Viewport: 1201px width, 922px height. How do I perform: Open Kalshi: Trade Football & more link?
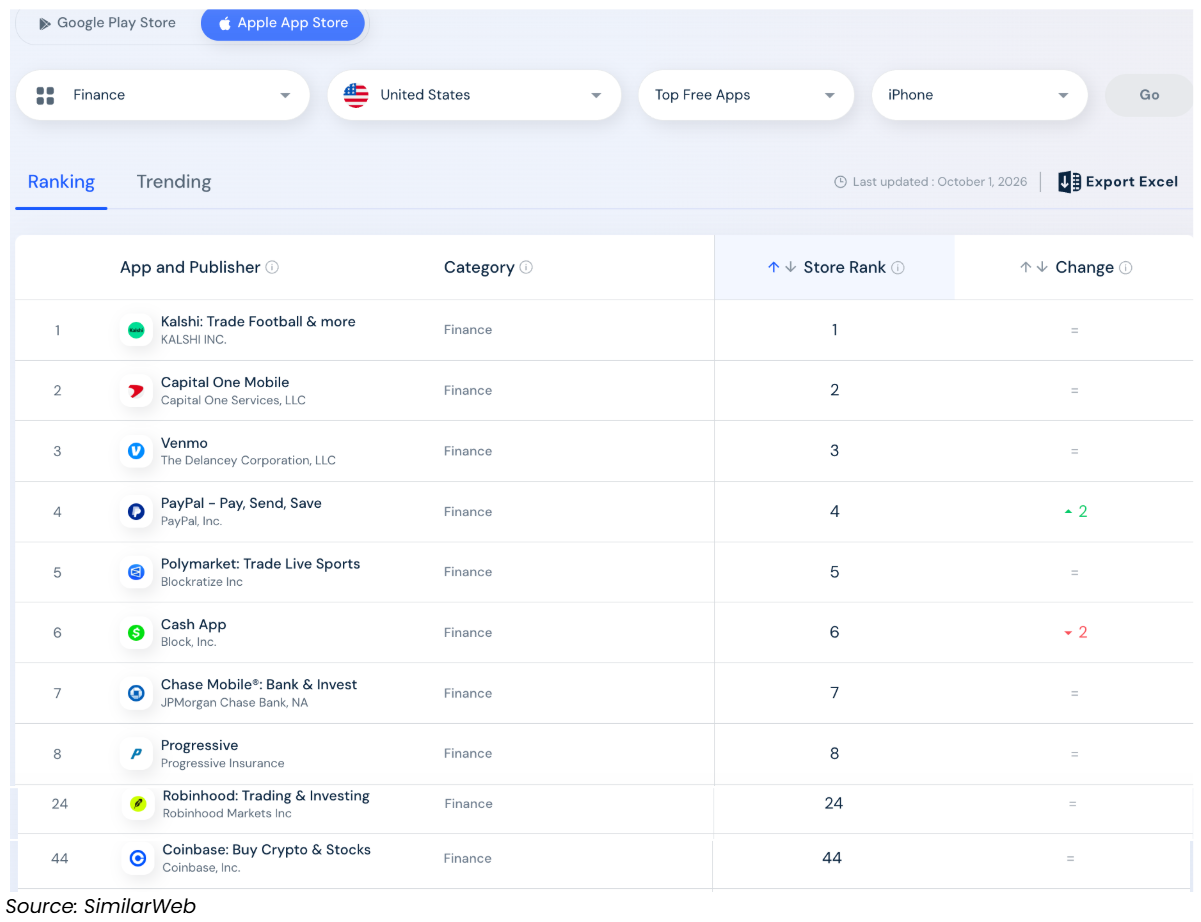(x=258, y=322)
